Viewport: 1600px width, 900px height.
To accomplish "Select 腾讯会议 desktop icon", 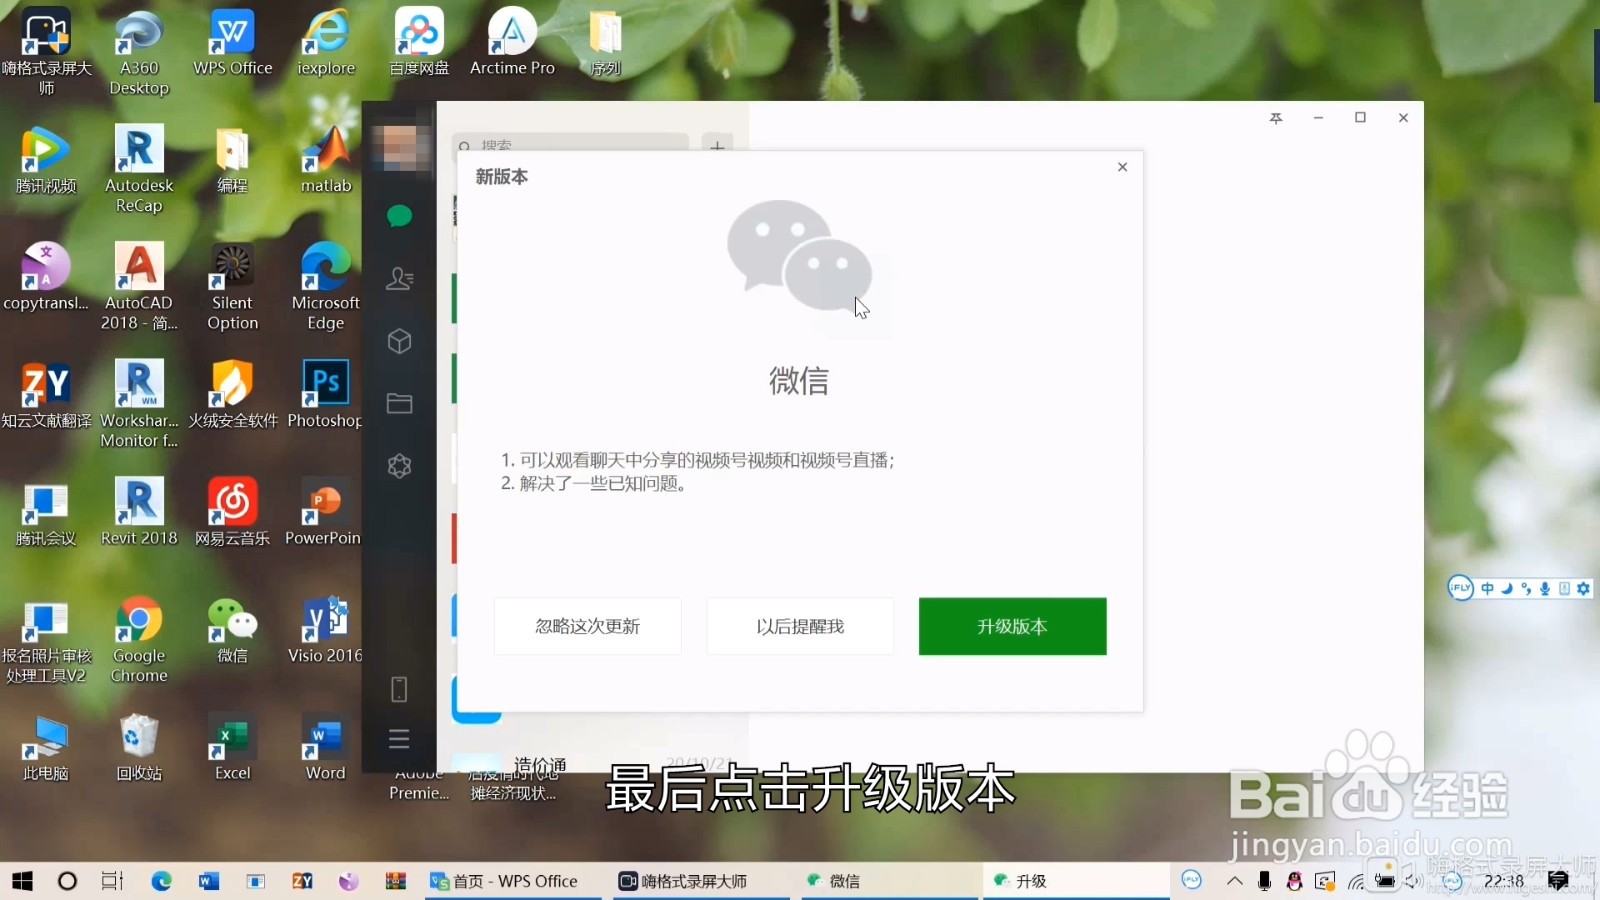I will click(x=45, y=513).
